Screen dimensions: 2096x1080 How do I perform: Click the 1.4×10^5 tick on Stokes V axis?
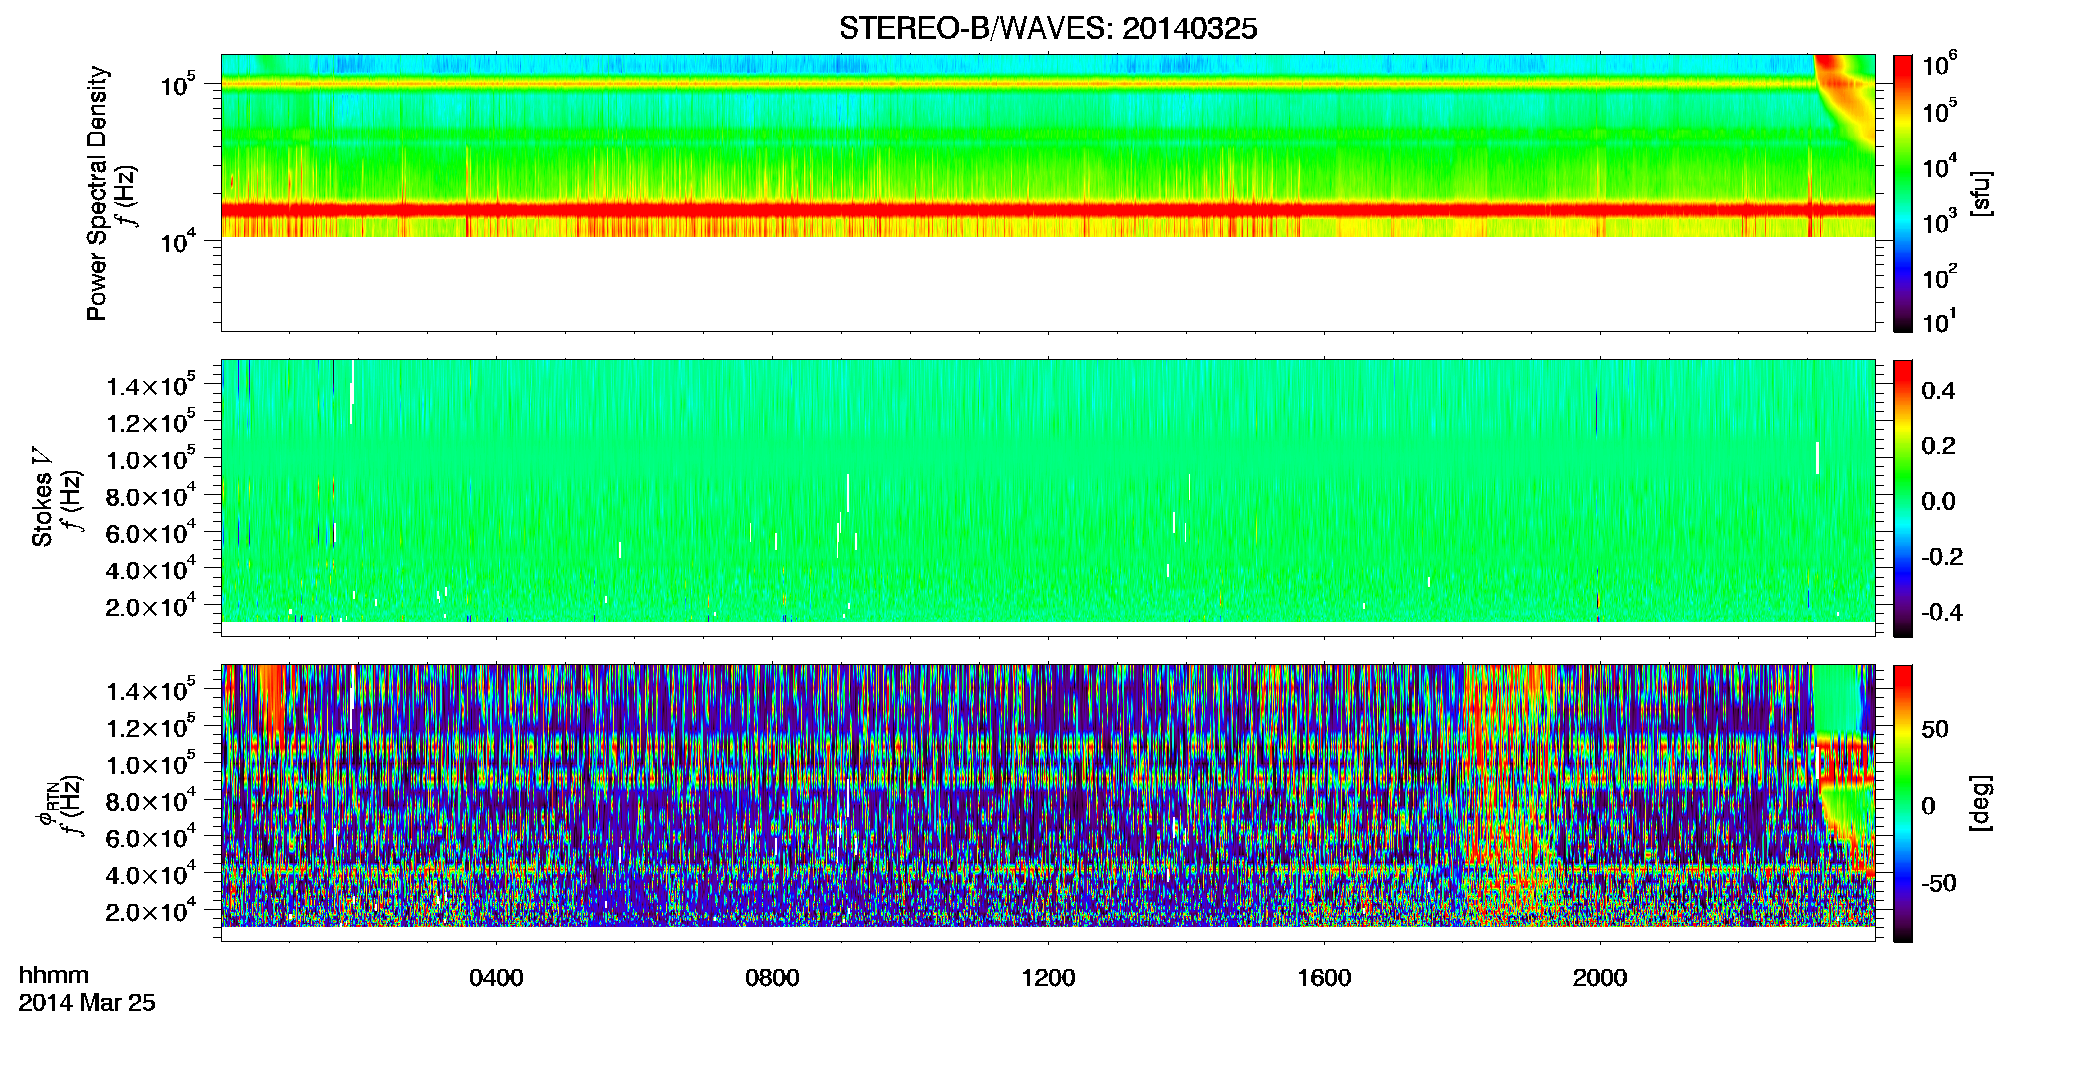(x=151, y=386)
